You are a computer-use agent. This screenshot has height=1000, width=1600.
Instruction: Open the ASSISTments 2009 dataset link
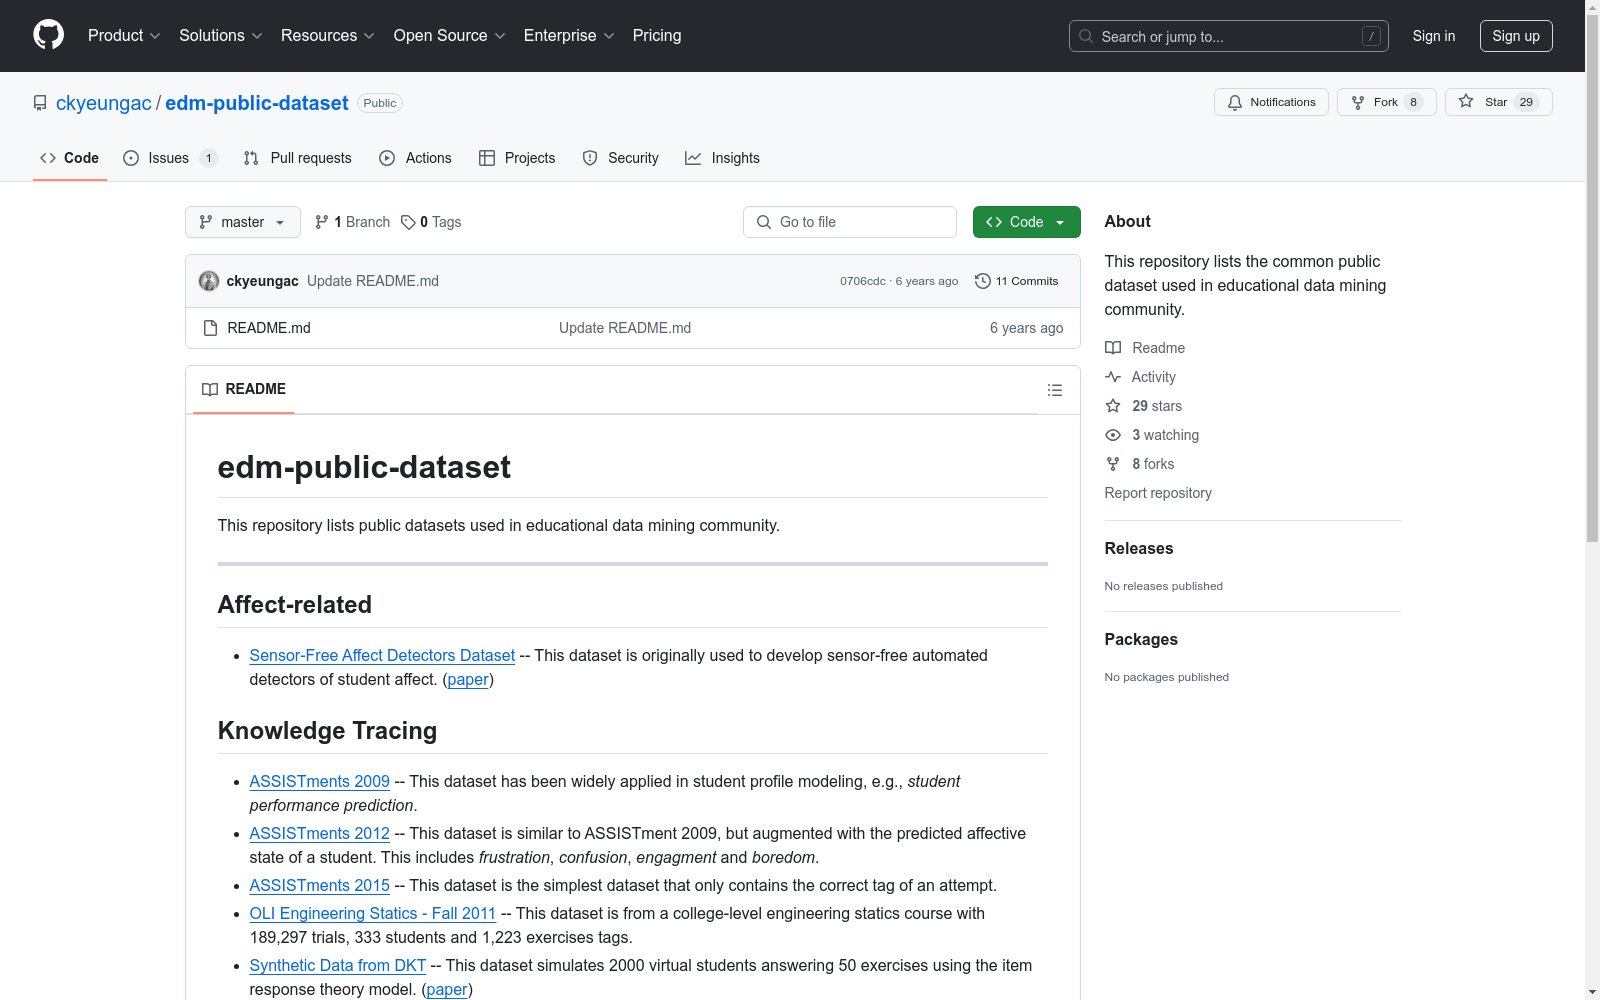click(320, 781)
